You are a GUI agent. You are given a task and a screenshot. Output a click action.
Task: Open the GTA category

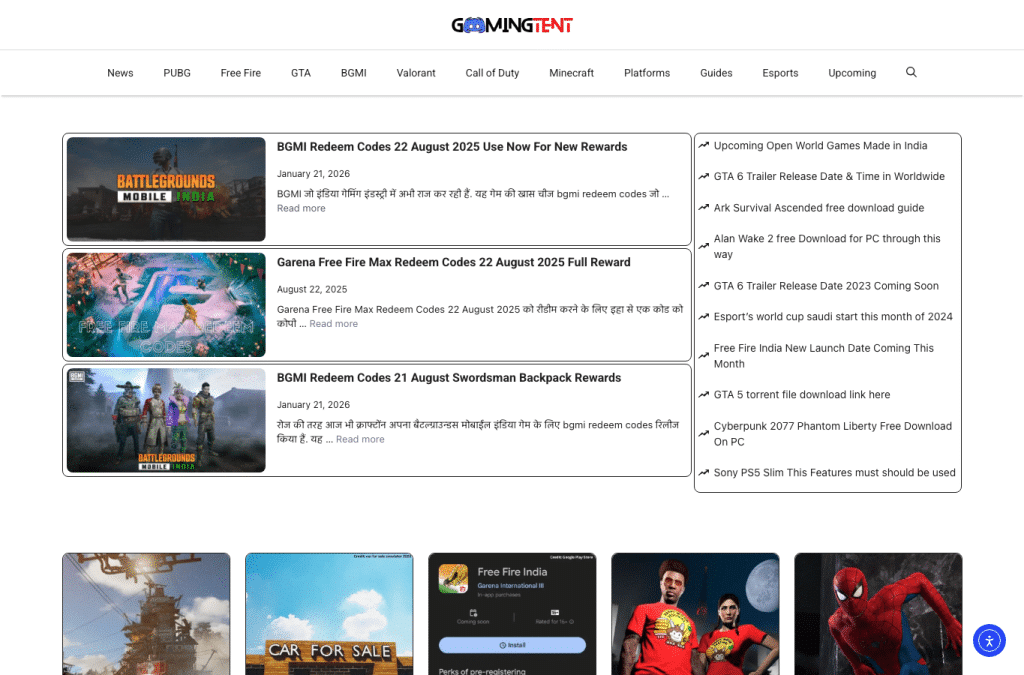(300, 73)
